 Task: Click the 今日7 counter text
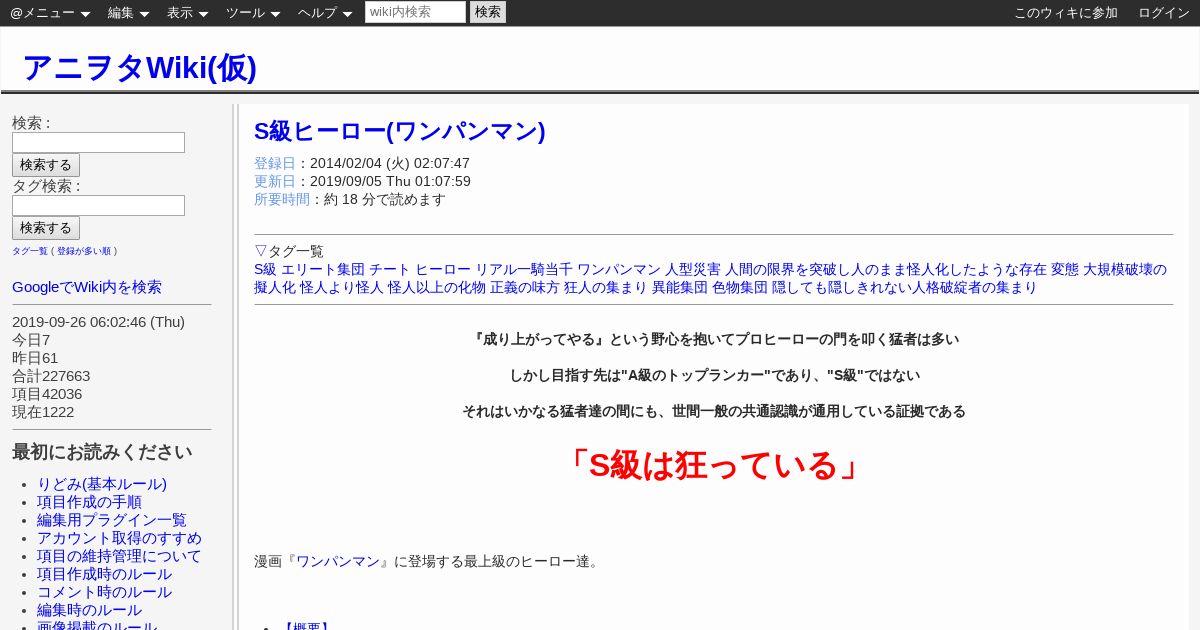pyautogui.click(x=31, y=340)
